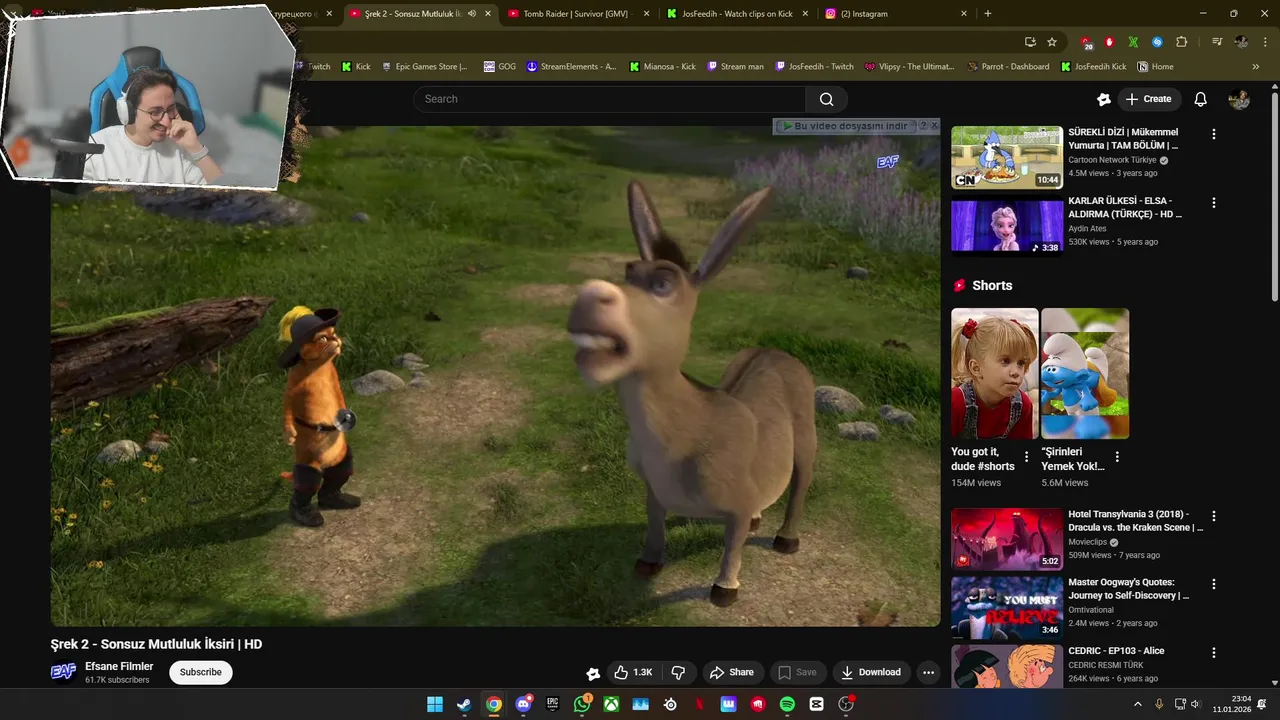Open more actions menu below video
This screenshot has height=720, width=1280.
928,672
